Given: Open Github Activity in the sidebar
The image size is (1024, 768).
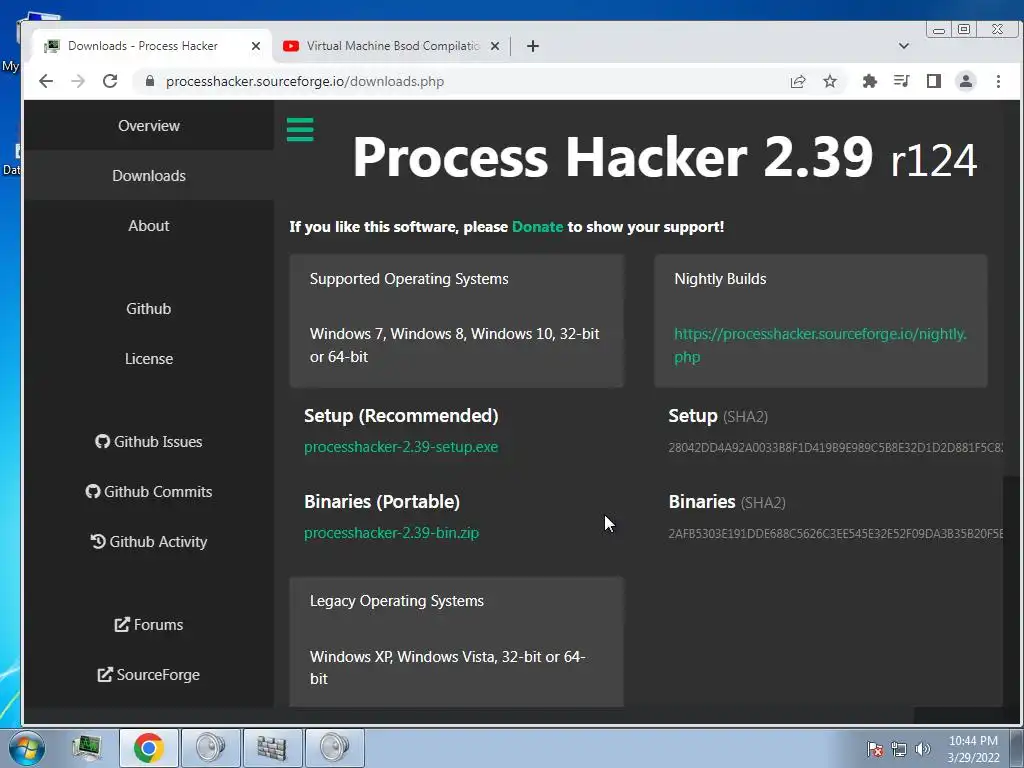Looking at the screenshot, I should click(149, 541).
